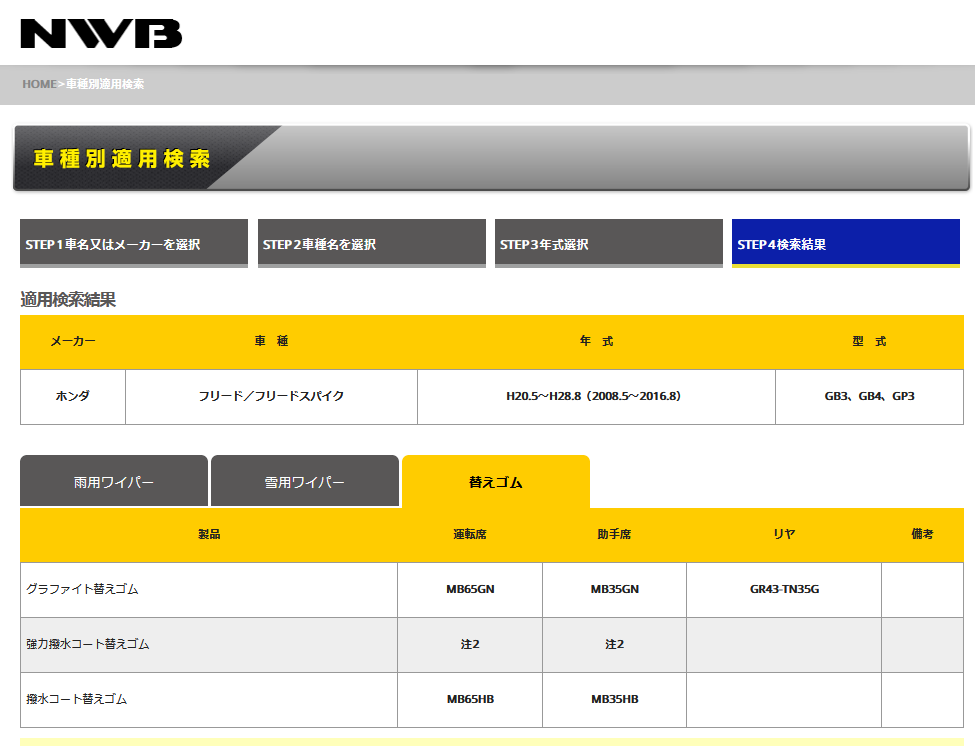Click the 製品 column header
Viewport: 975px width, 746px height.
209,535
